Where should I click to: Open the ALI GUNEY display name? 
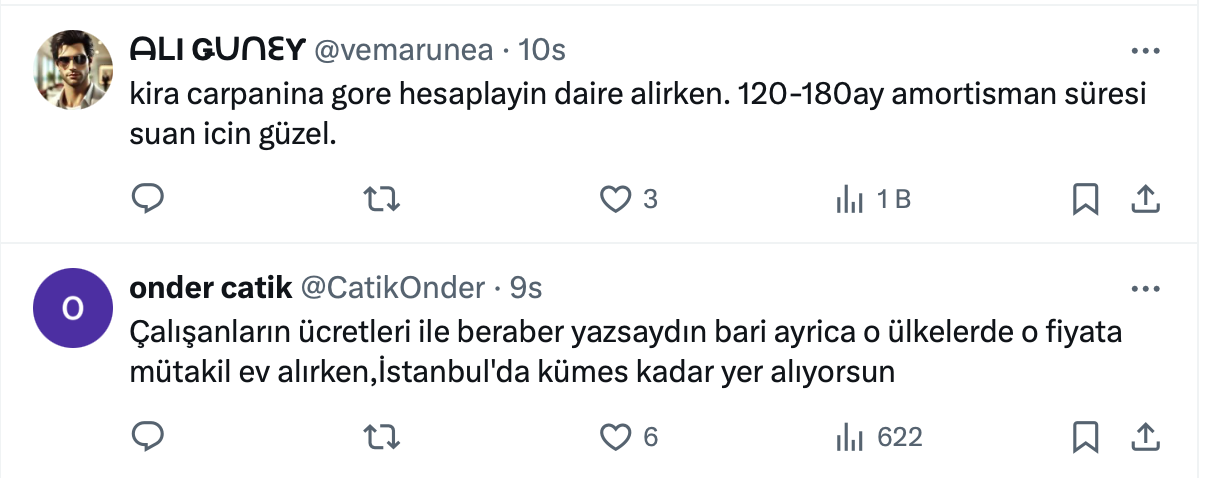coord(217,50)
